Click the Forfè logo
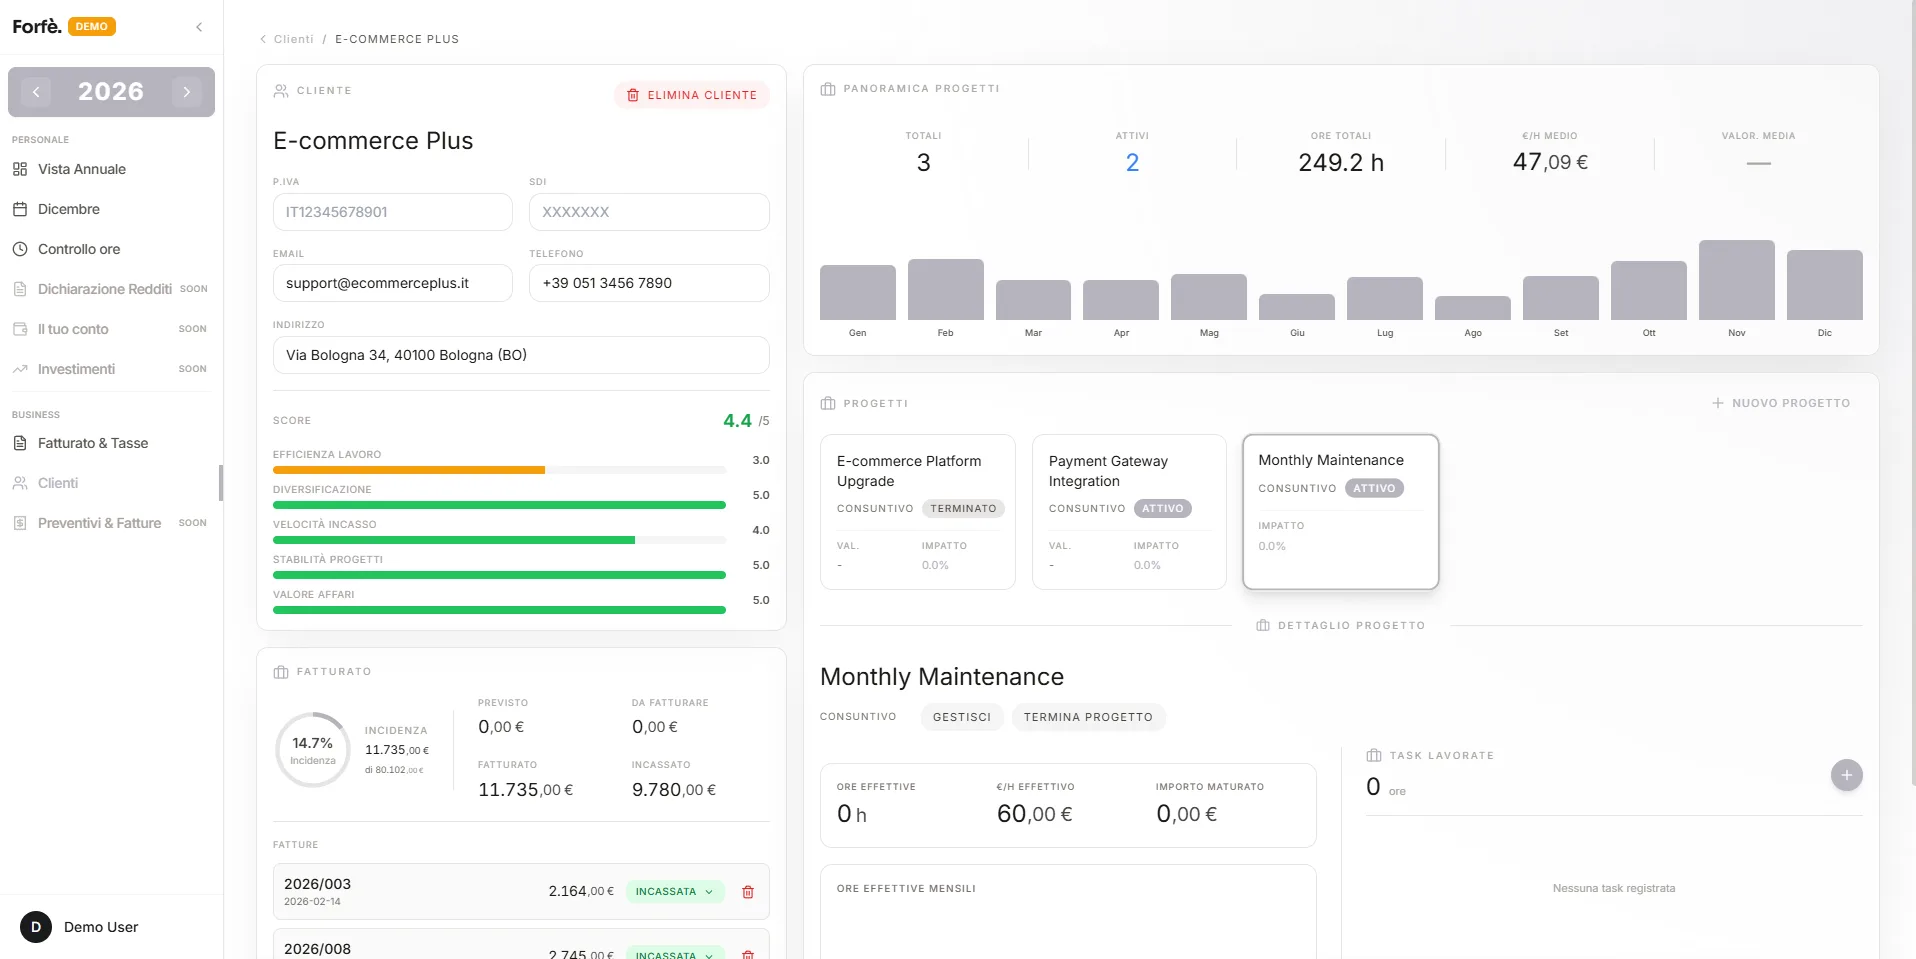This screenshot has height=959, width=1916. [x=37, y=26]
